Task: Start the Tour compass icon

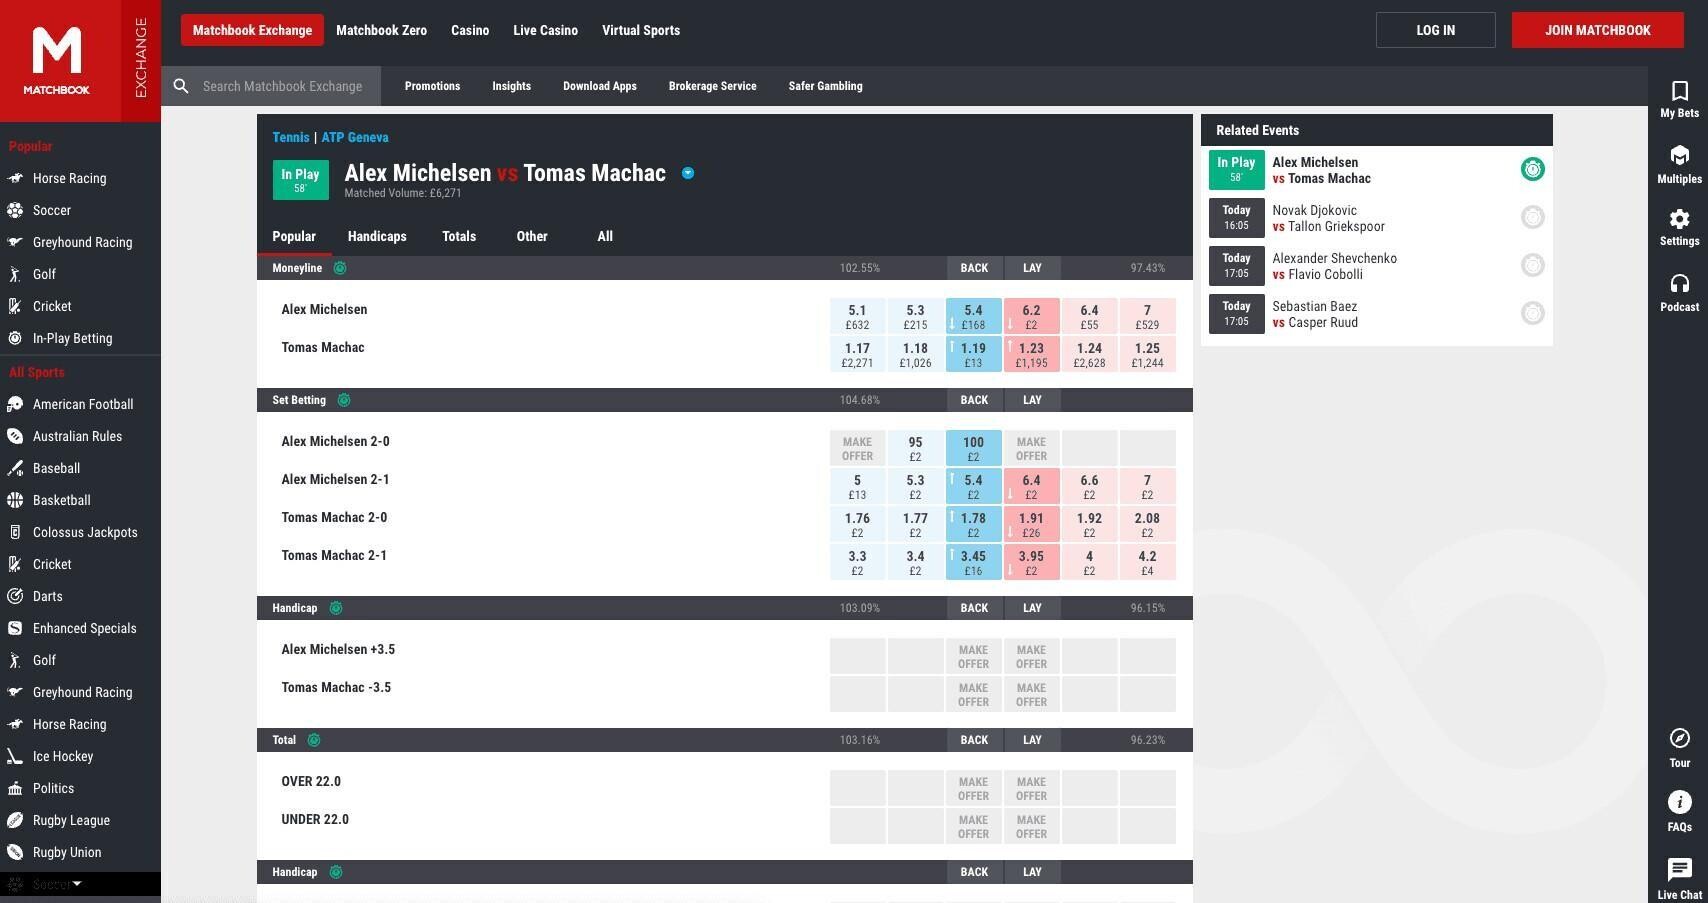Action: (1679, 738)
